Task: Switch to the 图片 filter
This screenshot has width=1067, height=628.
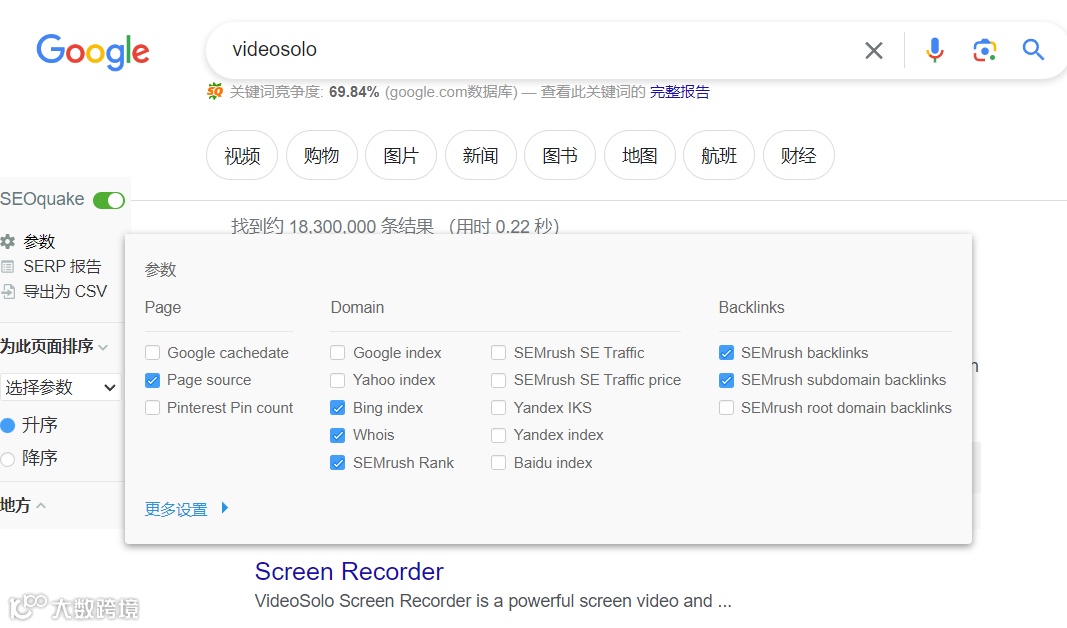Action: [x=401, y=155]
